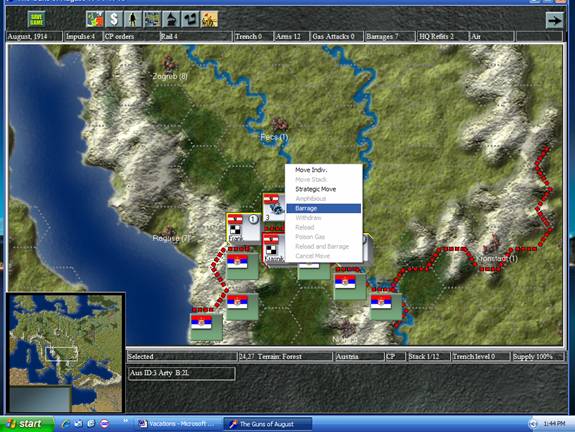Click the Air status field
This screenshot has height=432, width=575.
[492, 37]
